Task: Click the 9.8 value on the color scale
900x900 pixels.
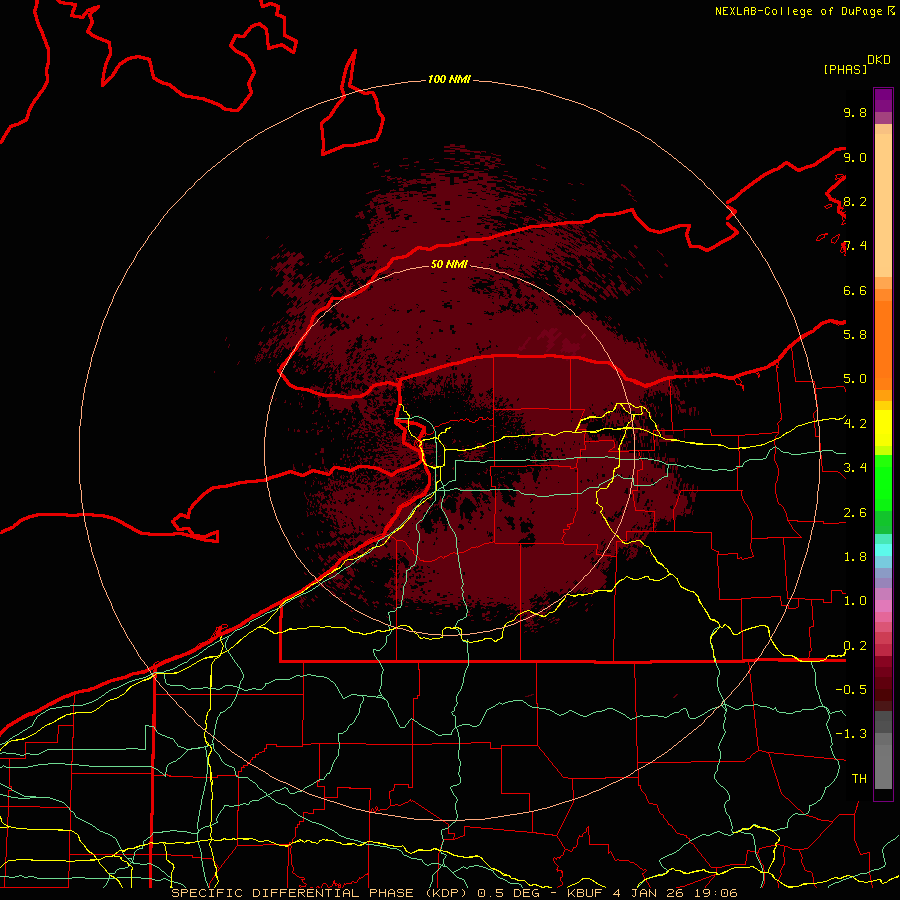Action: (x=855, y=112)
